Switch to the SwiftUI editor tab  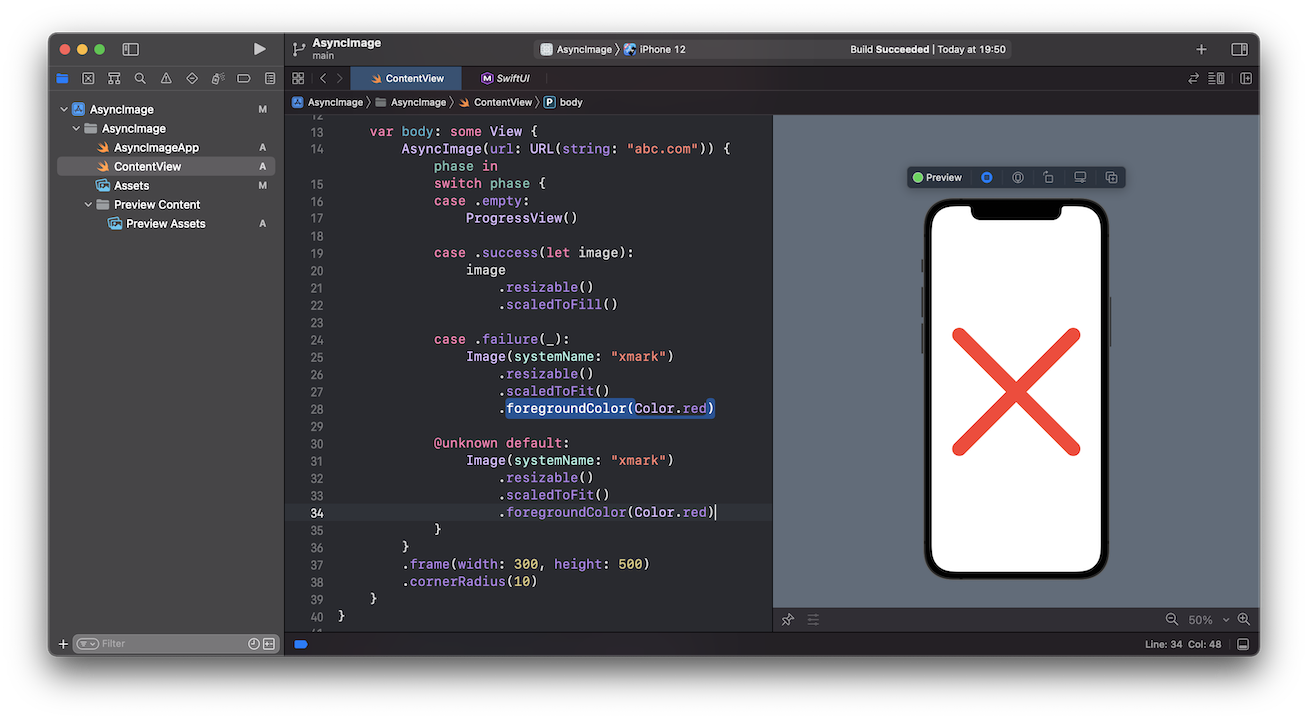(505, 78)
